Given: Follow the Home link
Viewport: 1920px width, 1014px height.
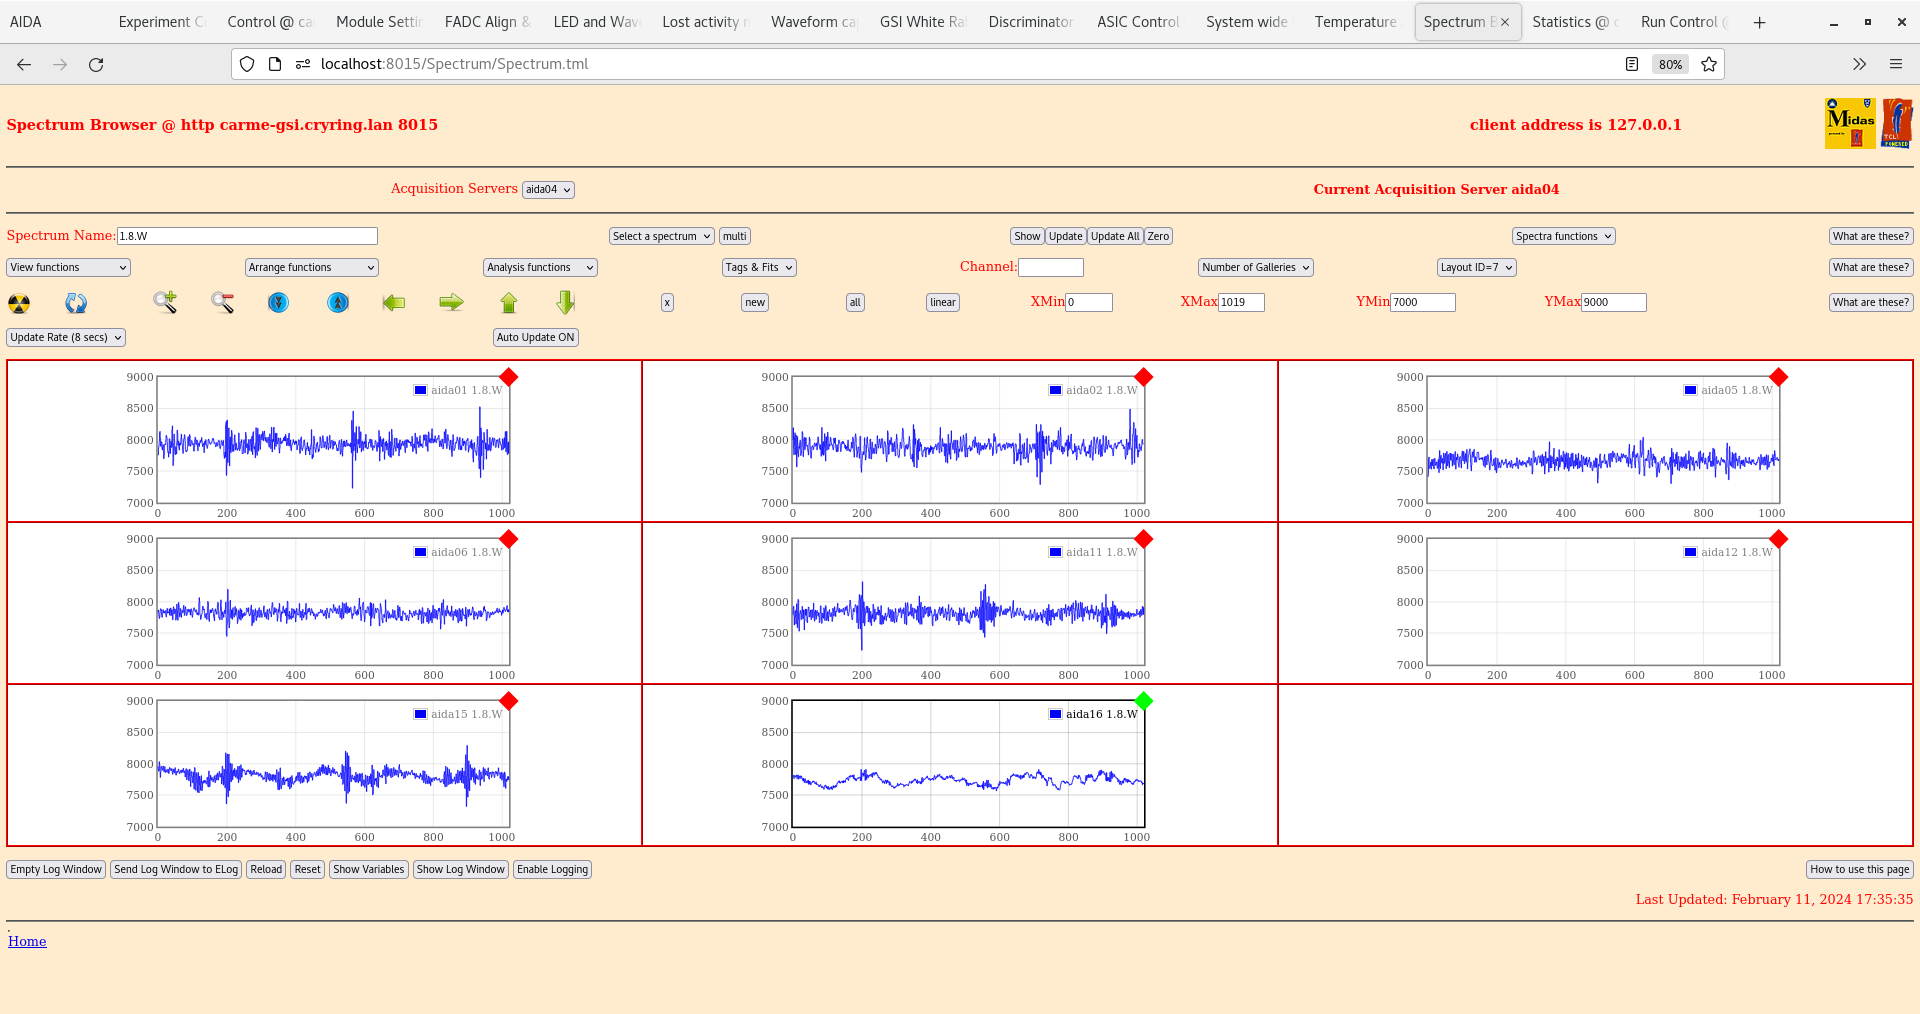Looking at the screenshot, I should click(27, 941).
